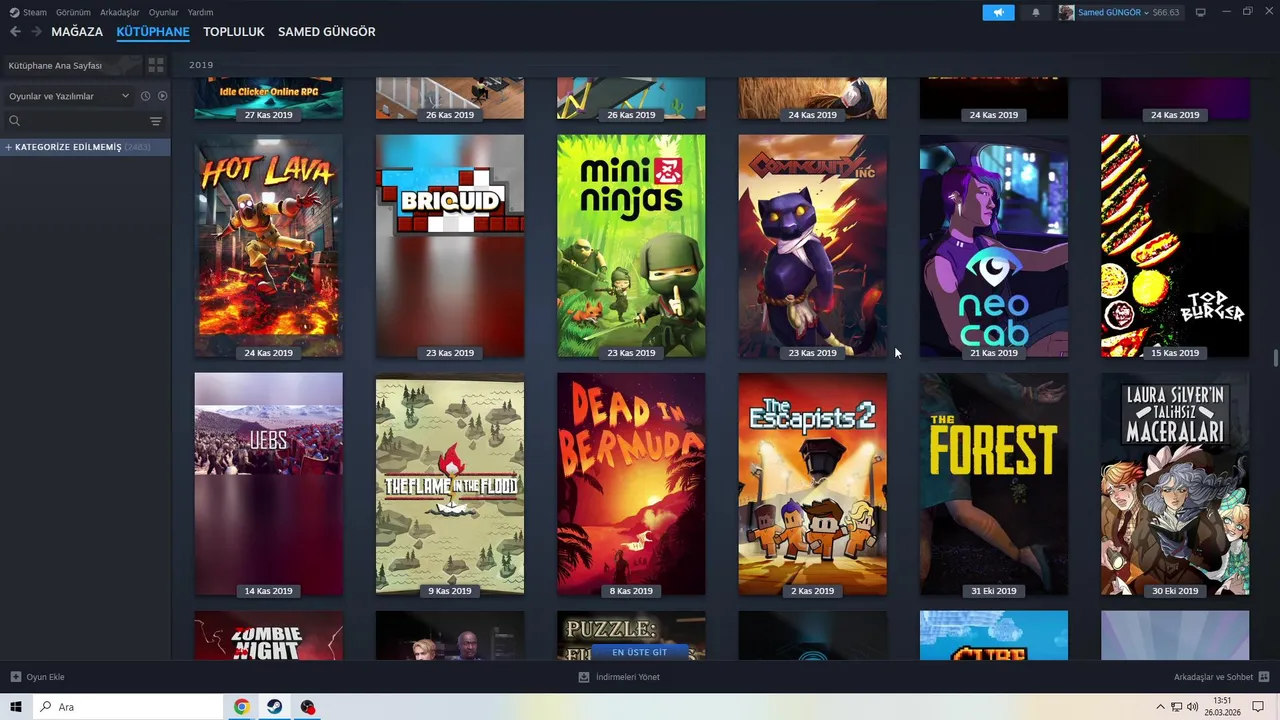Click the Oyun Ekle plus icon

(15, 677)
